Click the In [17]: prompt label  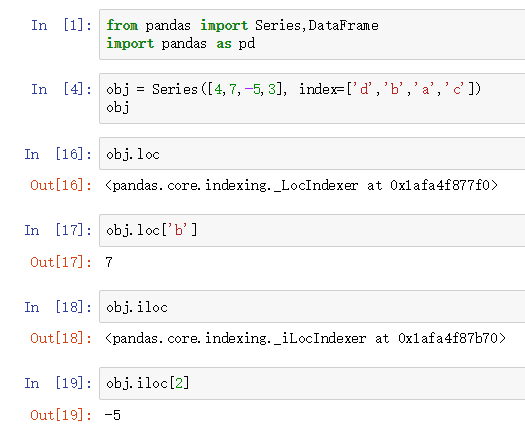[58, 230]
